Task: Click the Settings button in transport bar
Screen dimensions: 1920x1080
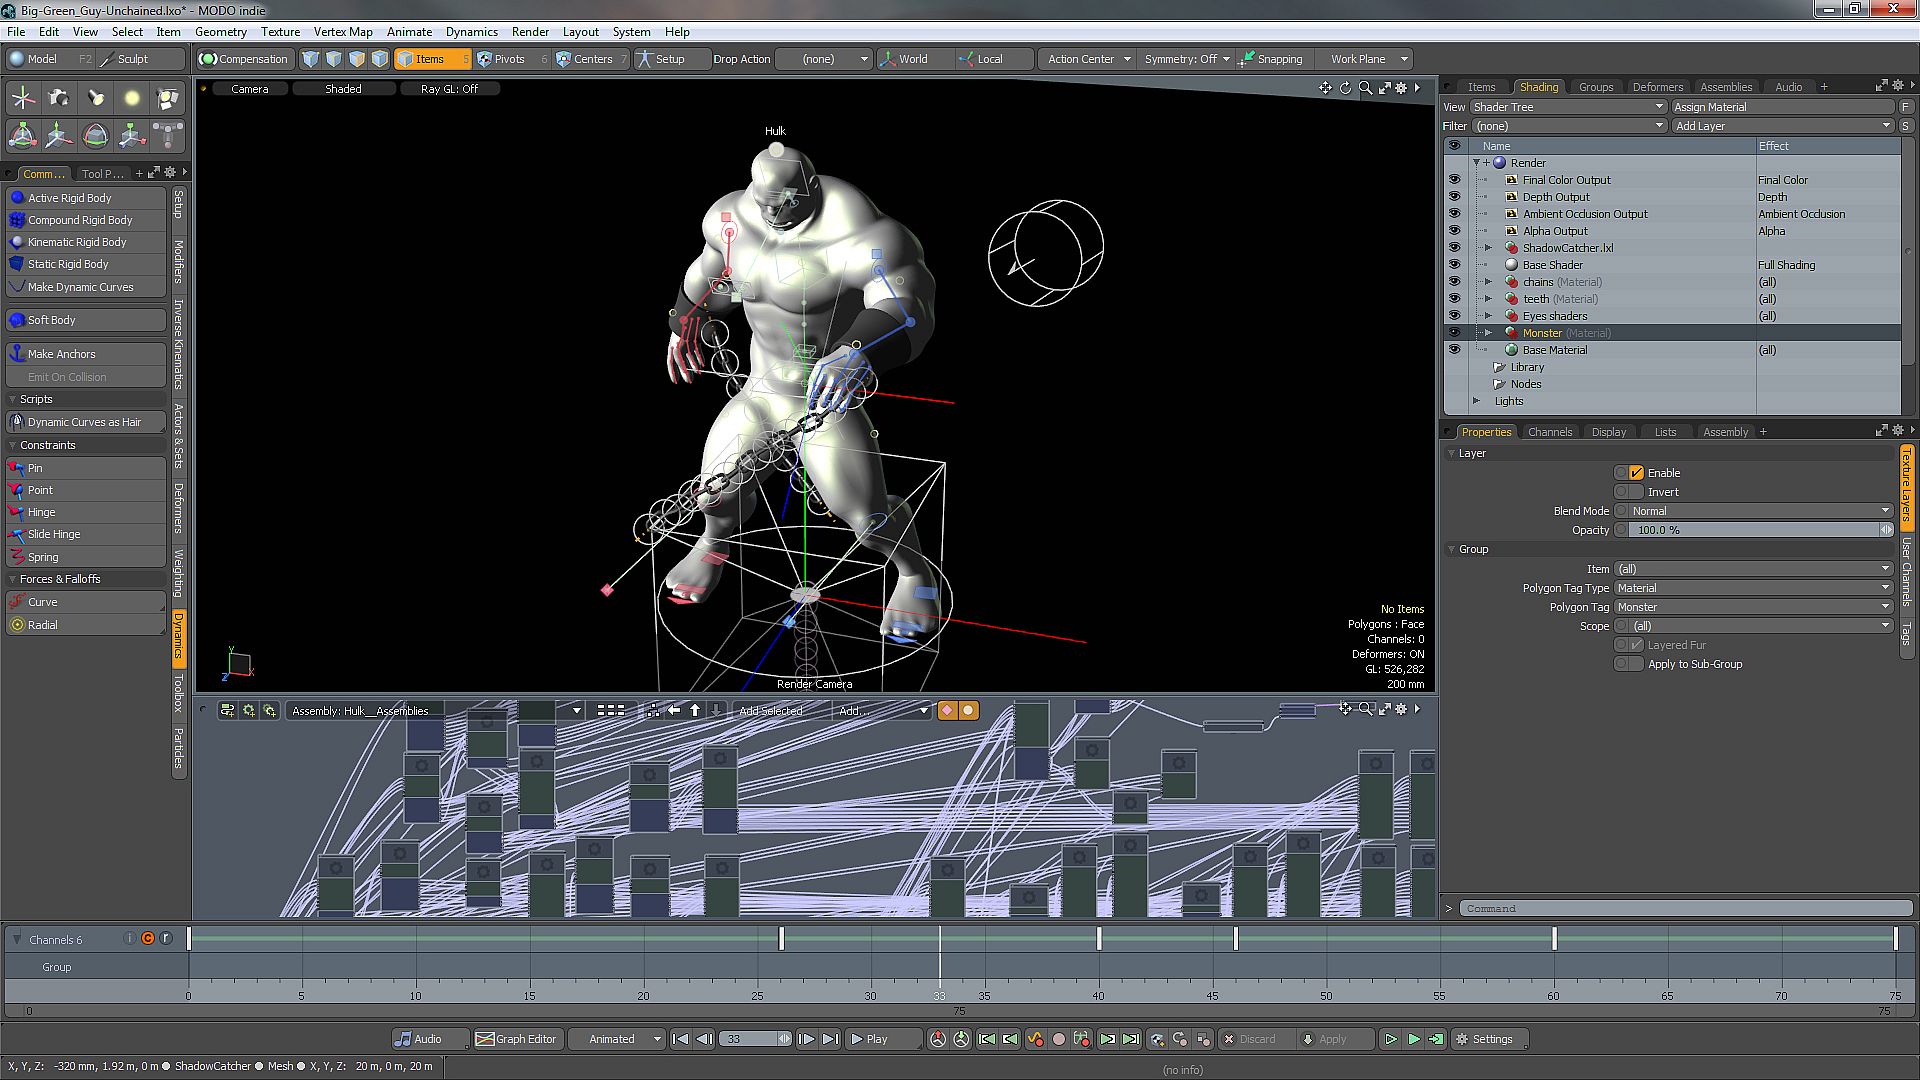Action: [1485, 1039]
